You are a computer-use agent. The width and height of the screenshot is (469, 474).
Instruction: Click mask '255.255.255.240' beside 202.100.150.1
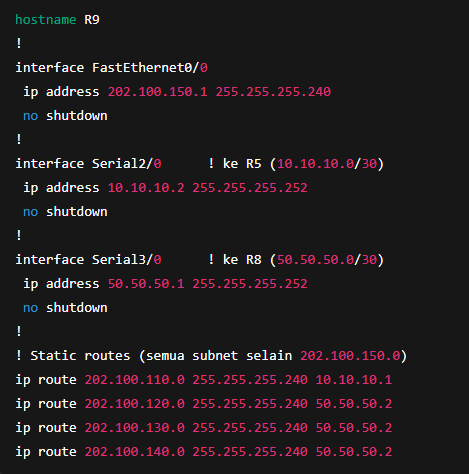tap(273, 92)
